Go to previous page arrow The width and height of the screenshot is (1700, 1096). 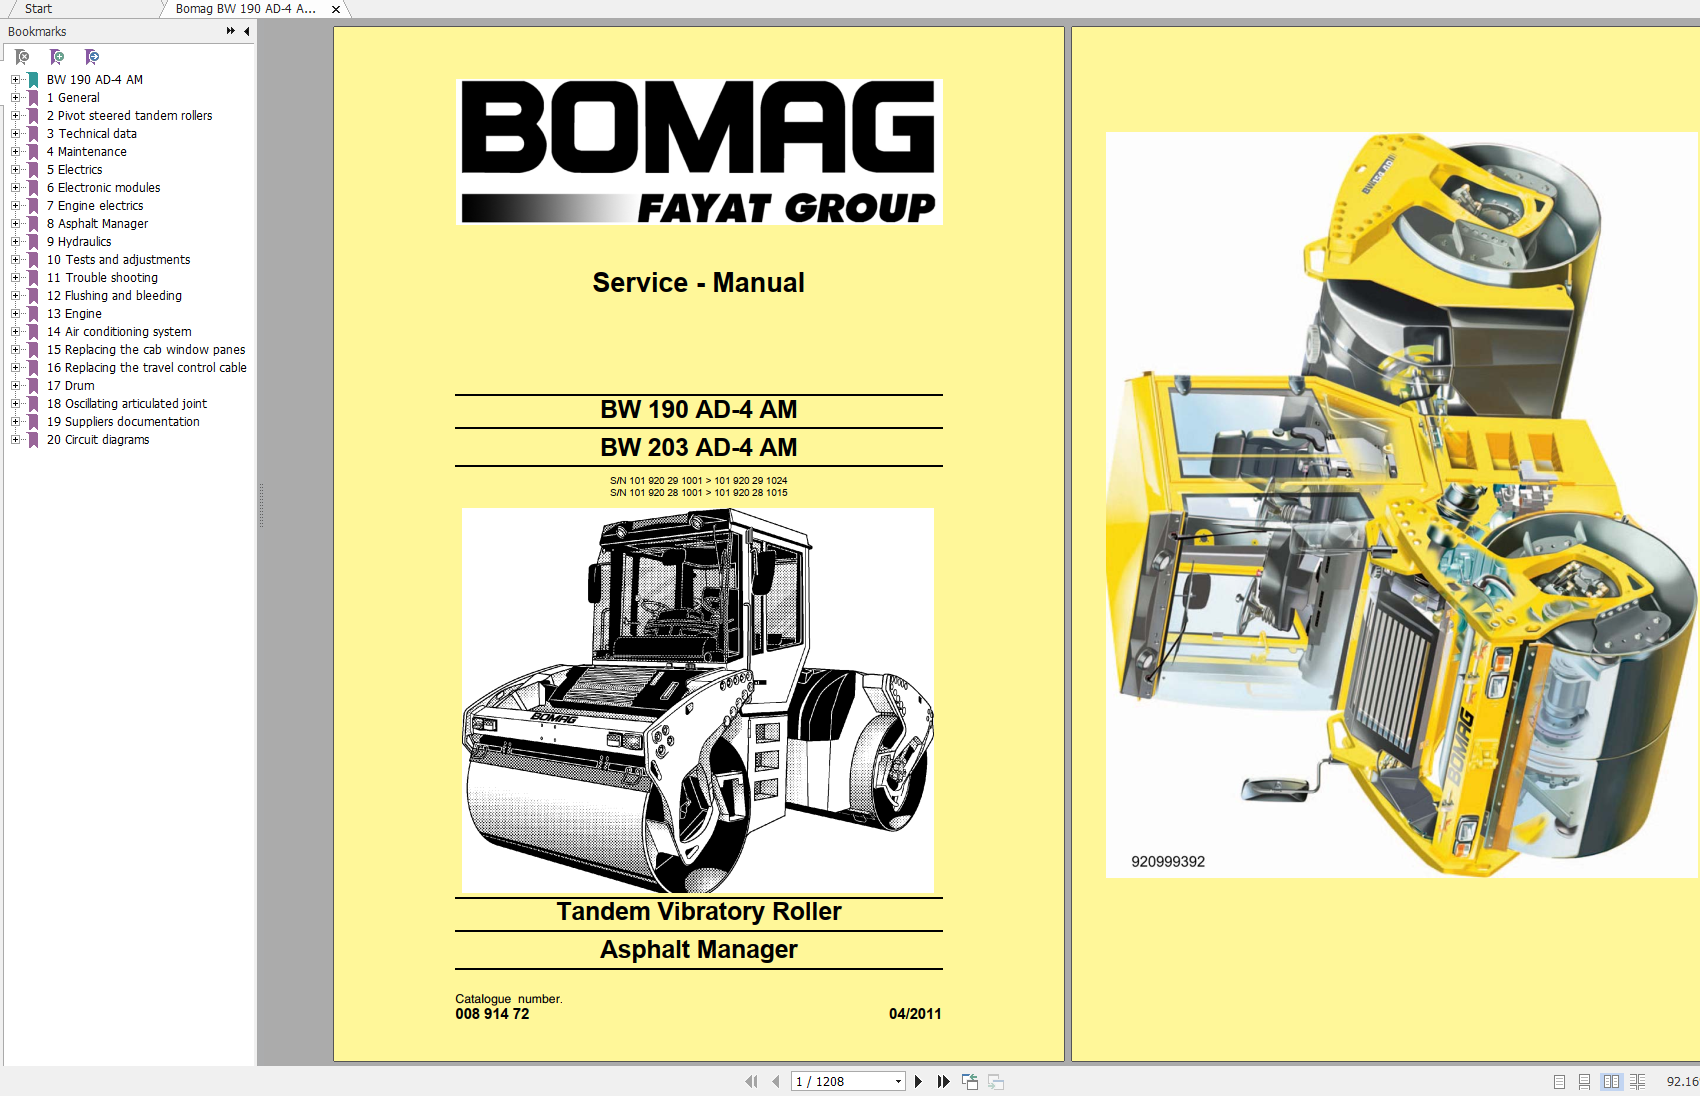pyautogui.click(x=775, y=1081)
